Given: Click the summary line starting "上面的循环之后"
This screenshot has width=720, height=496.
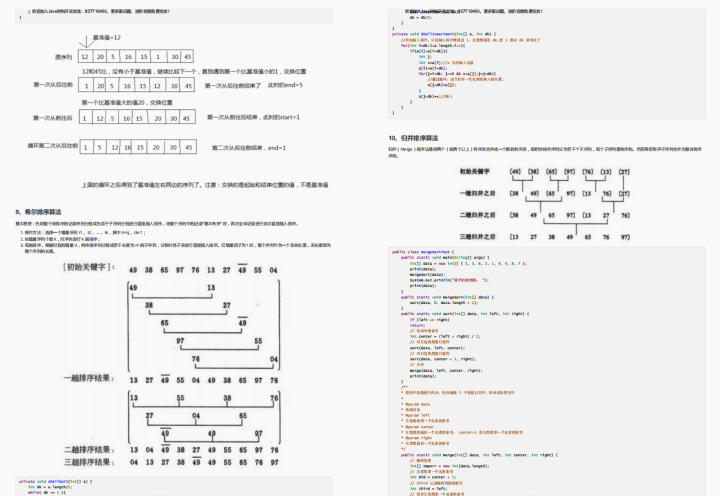Looking at the screenshot, I should pos(205,185).
